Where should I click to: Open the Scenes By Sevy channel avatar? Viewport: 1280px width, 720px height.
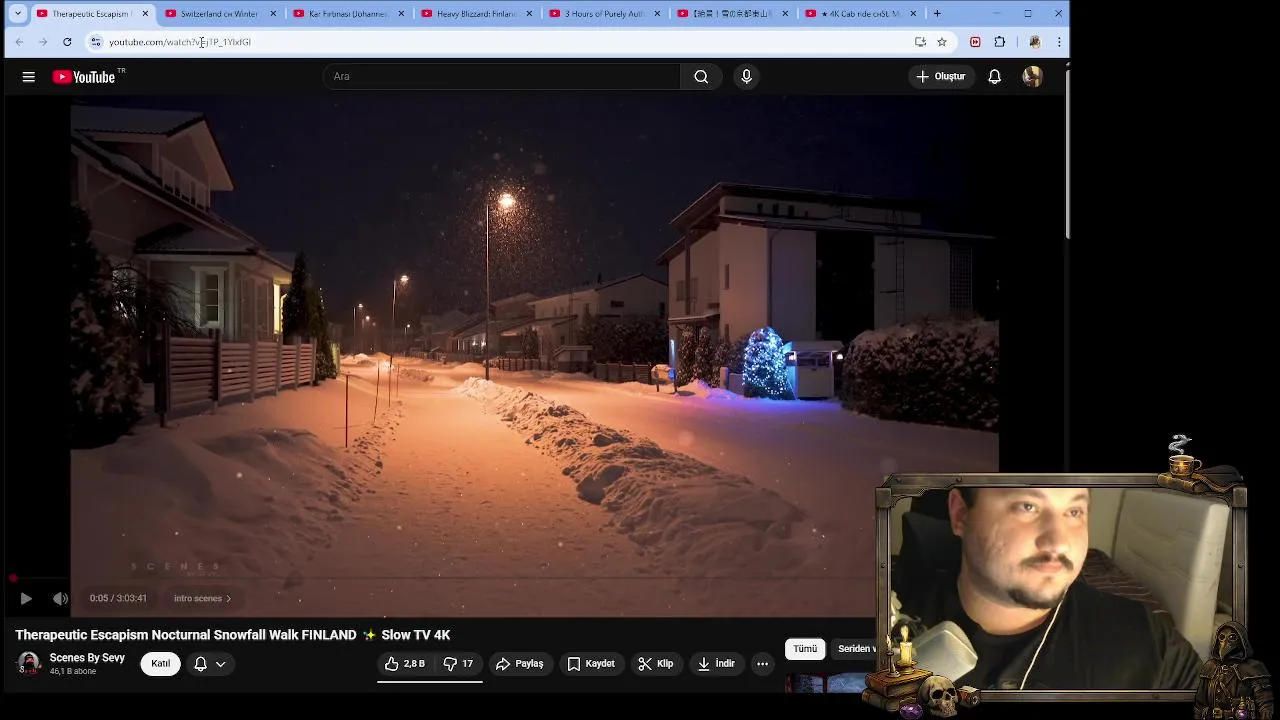click(29, 663)
